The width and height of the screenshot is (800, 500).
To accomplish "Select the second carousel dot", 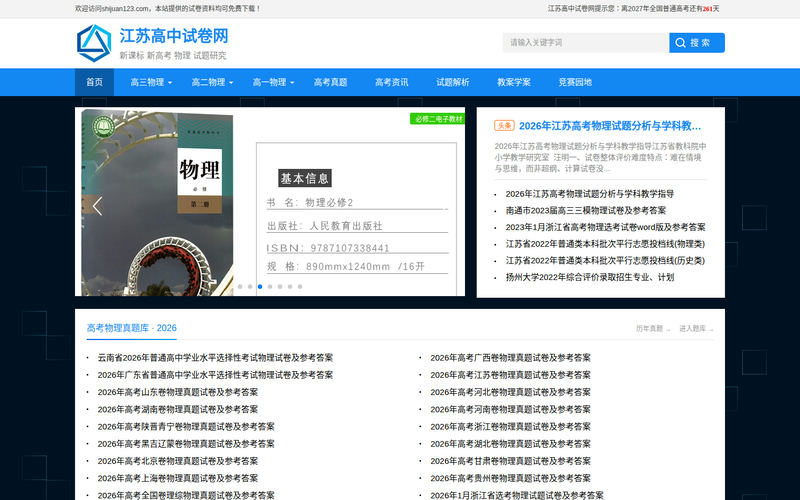I will click(x=250, y=287).
